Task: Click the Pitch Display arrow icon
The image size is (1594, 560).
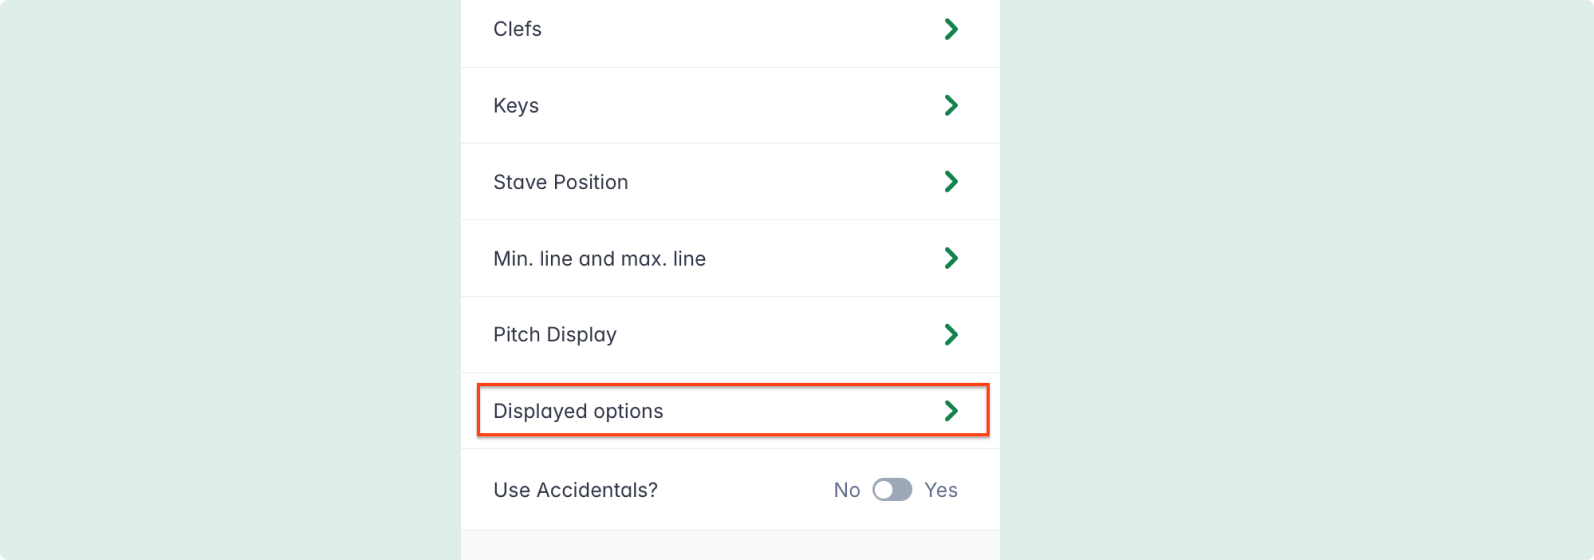Action: (951, 335)
